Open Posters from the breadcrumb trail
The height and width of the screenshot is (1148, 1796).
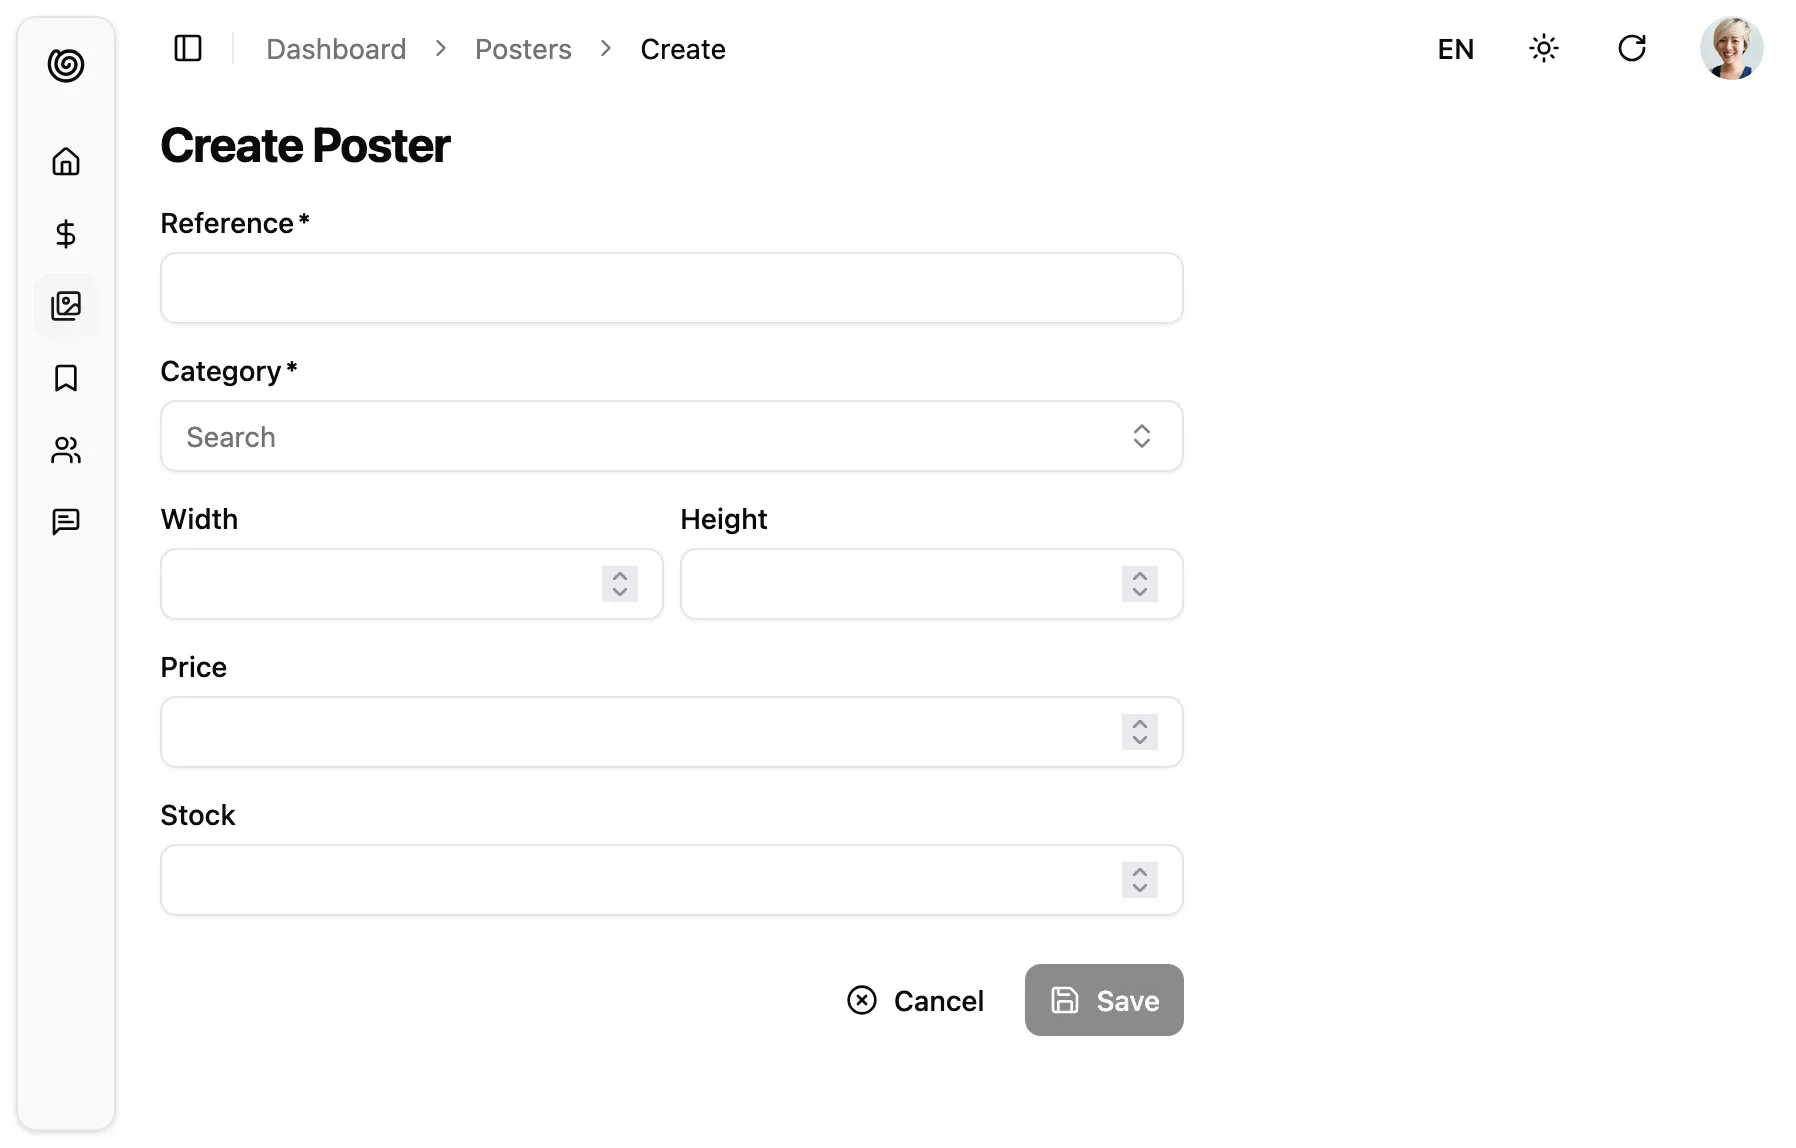[523, 48]
